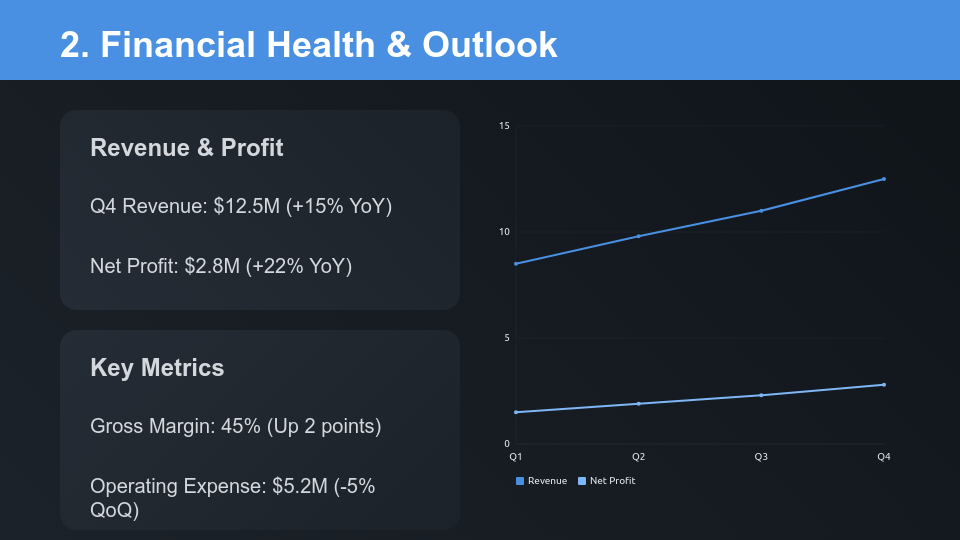Toggle the Net Profit series via legend label
Screen dimensions: 960x540
(612, 481)
